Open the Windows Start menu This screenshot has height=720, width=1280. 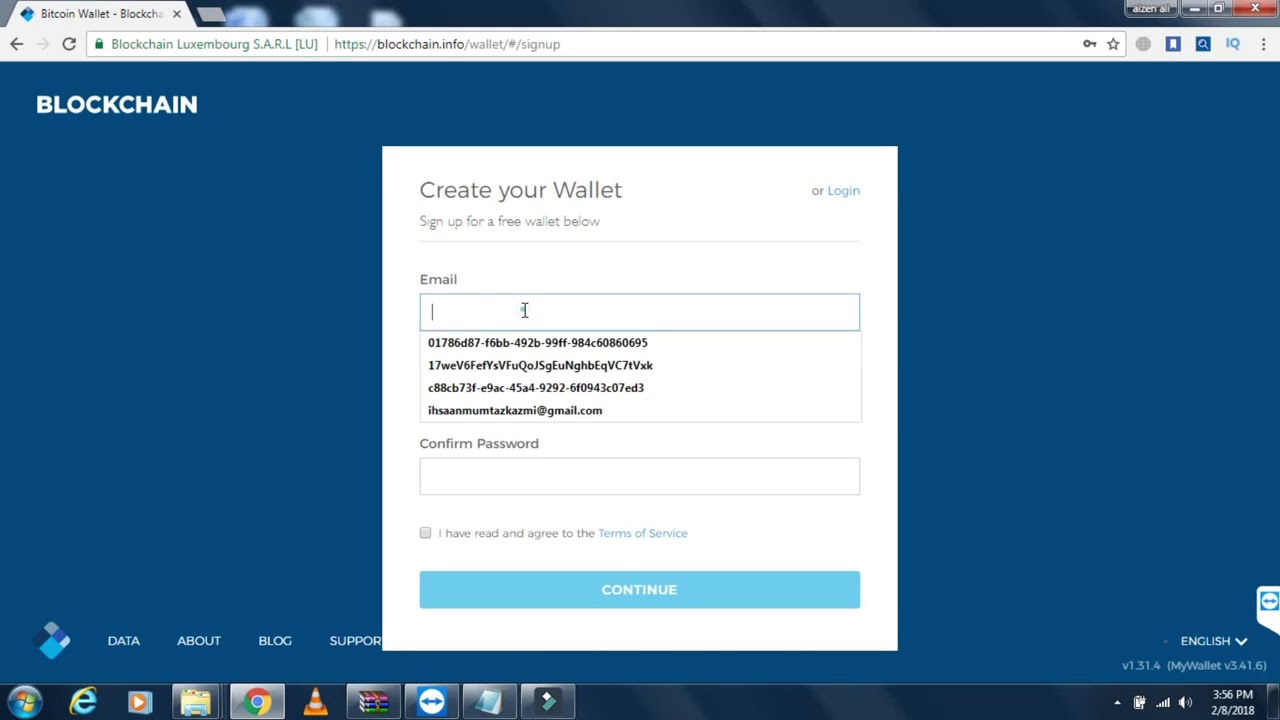25,702
